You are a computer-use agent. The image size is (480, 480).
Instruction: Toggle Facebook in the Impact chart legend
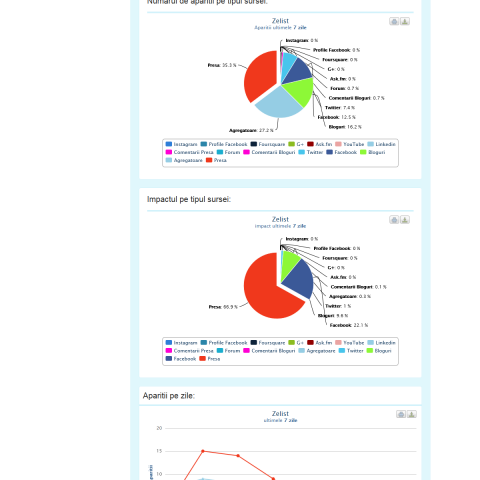click(x=181, y=359)
